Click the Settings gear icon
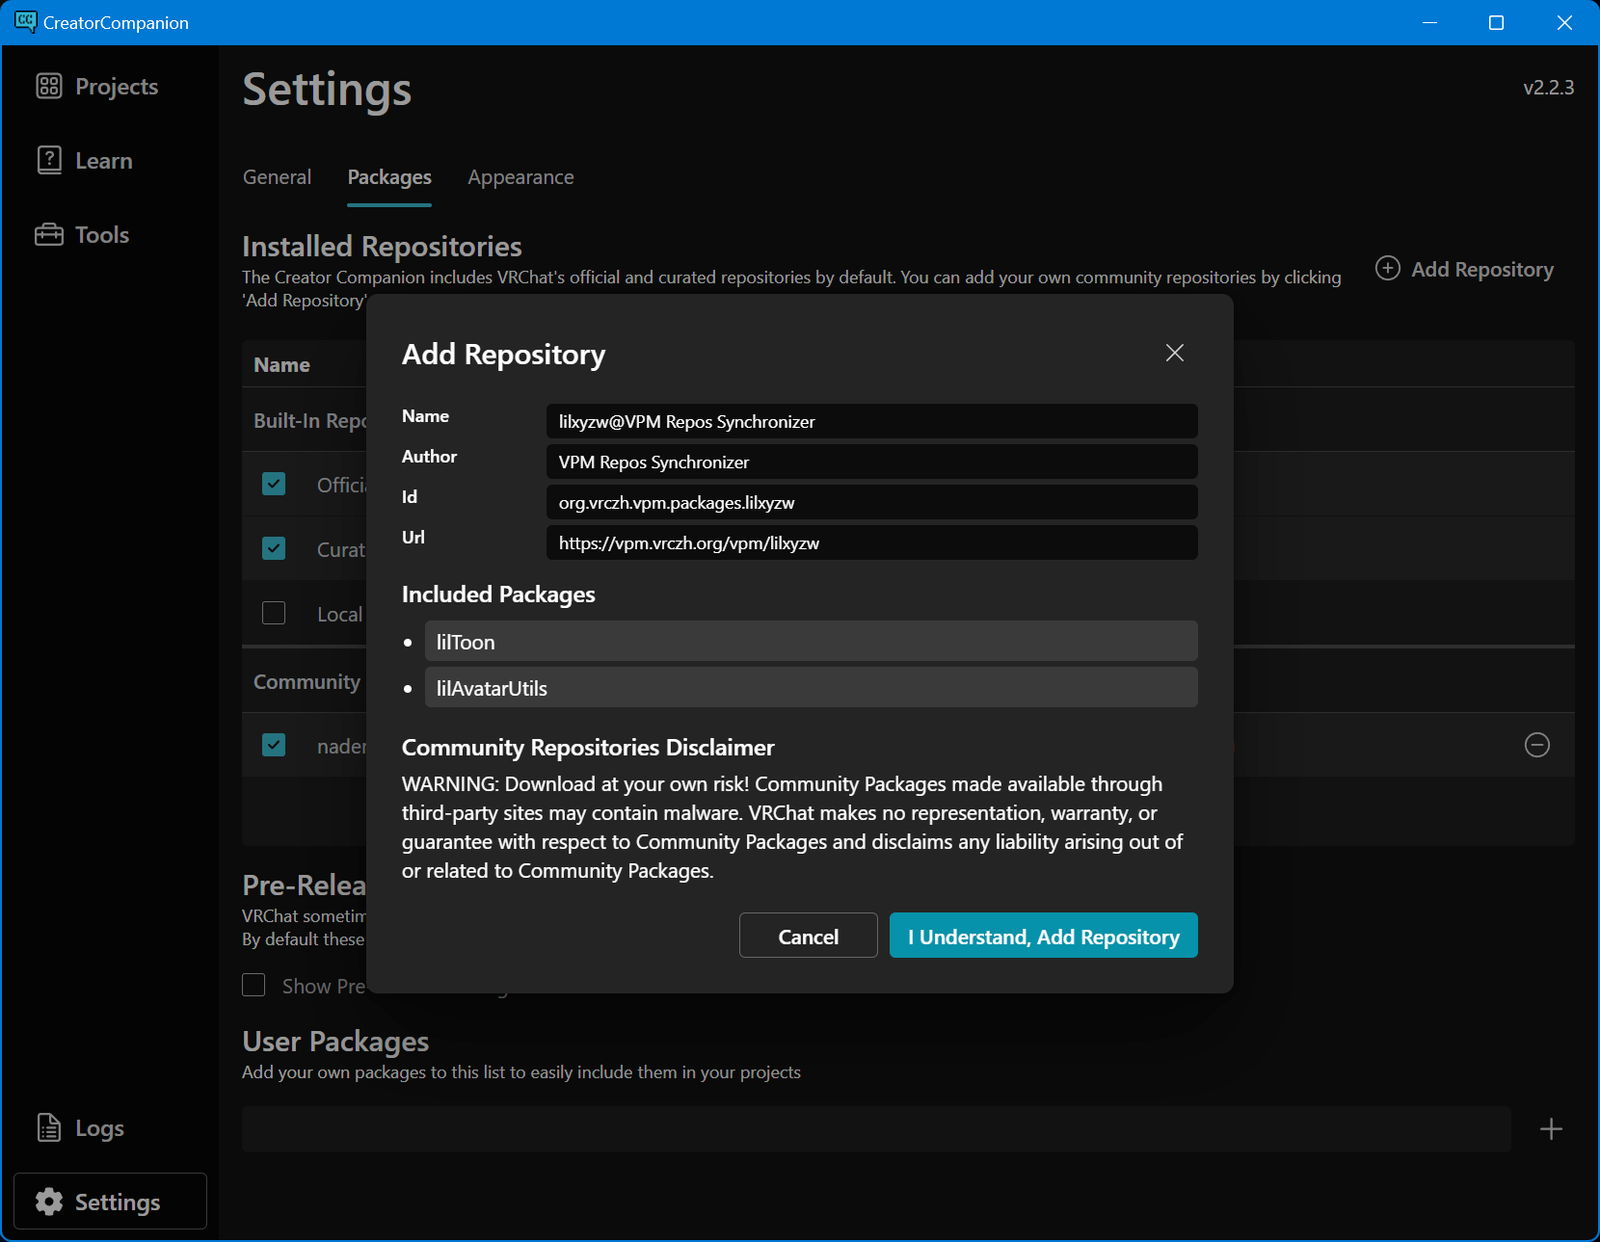 (x=49, y=1201)
